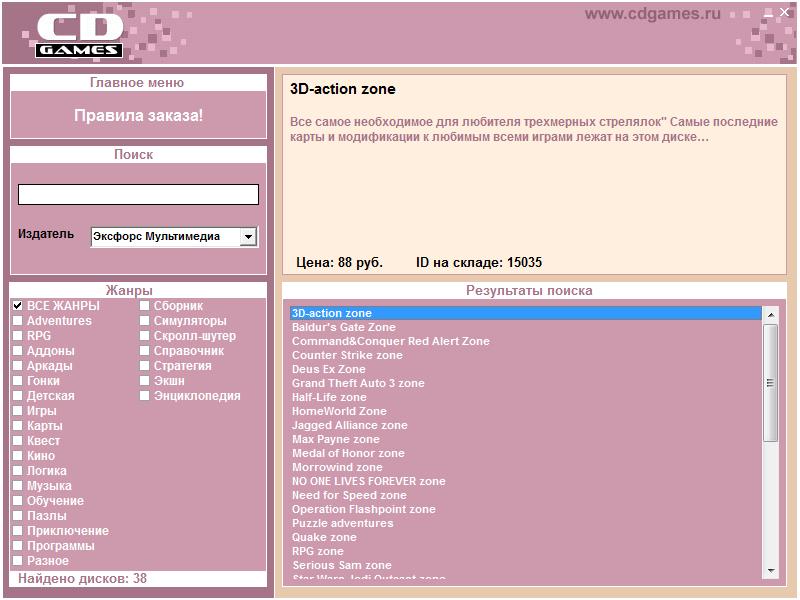Choose Command&Conquer Red Alert Zone
Image resolution: width=800 pixels, height=600 pixels.
(x=526, y=341)
